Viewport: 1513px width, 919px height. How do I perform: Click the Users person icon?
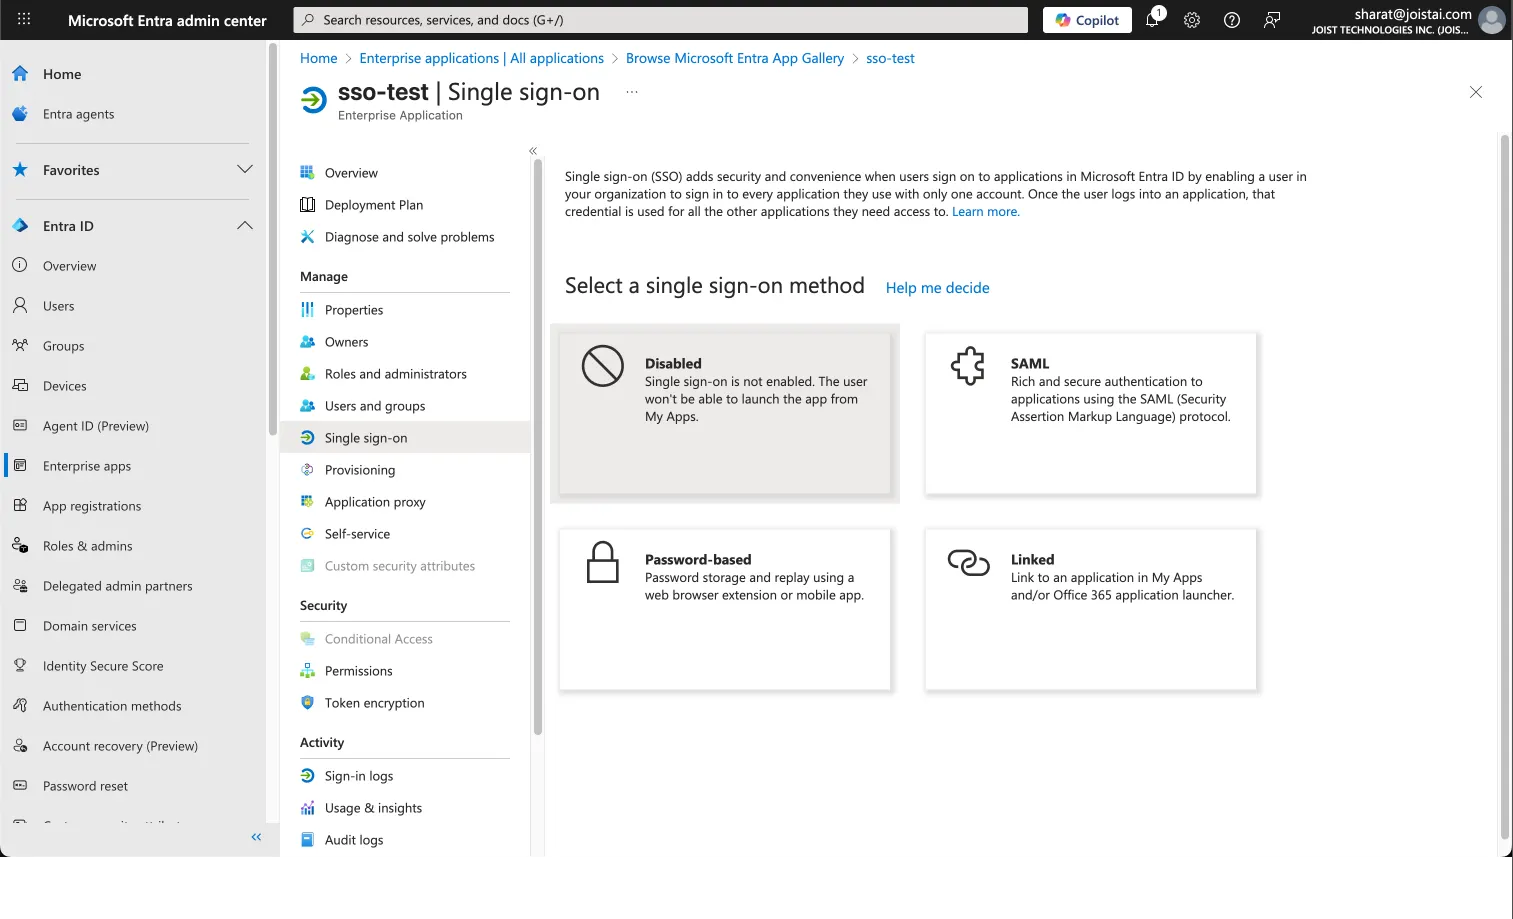click(x=20, y=306)
